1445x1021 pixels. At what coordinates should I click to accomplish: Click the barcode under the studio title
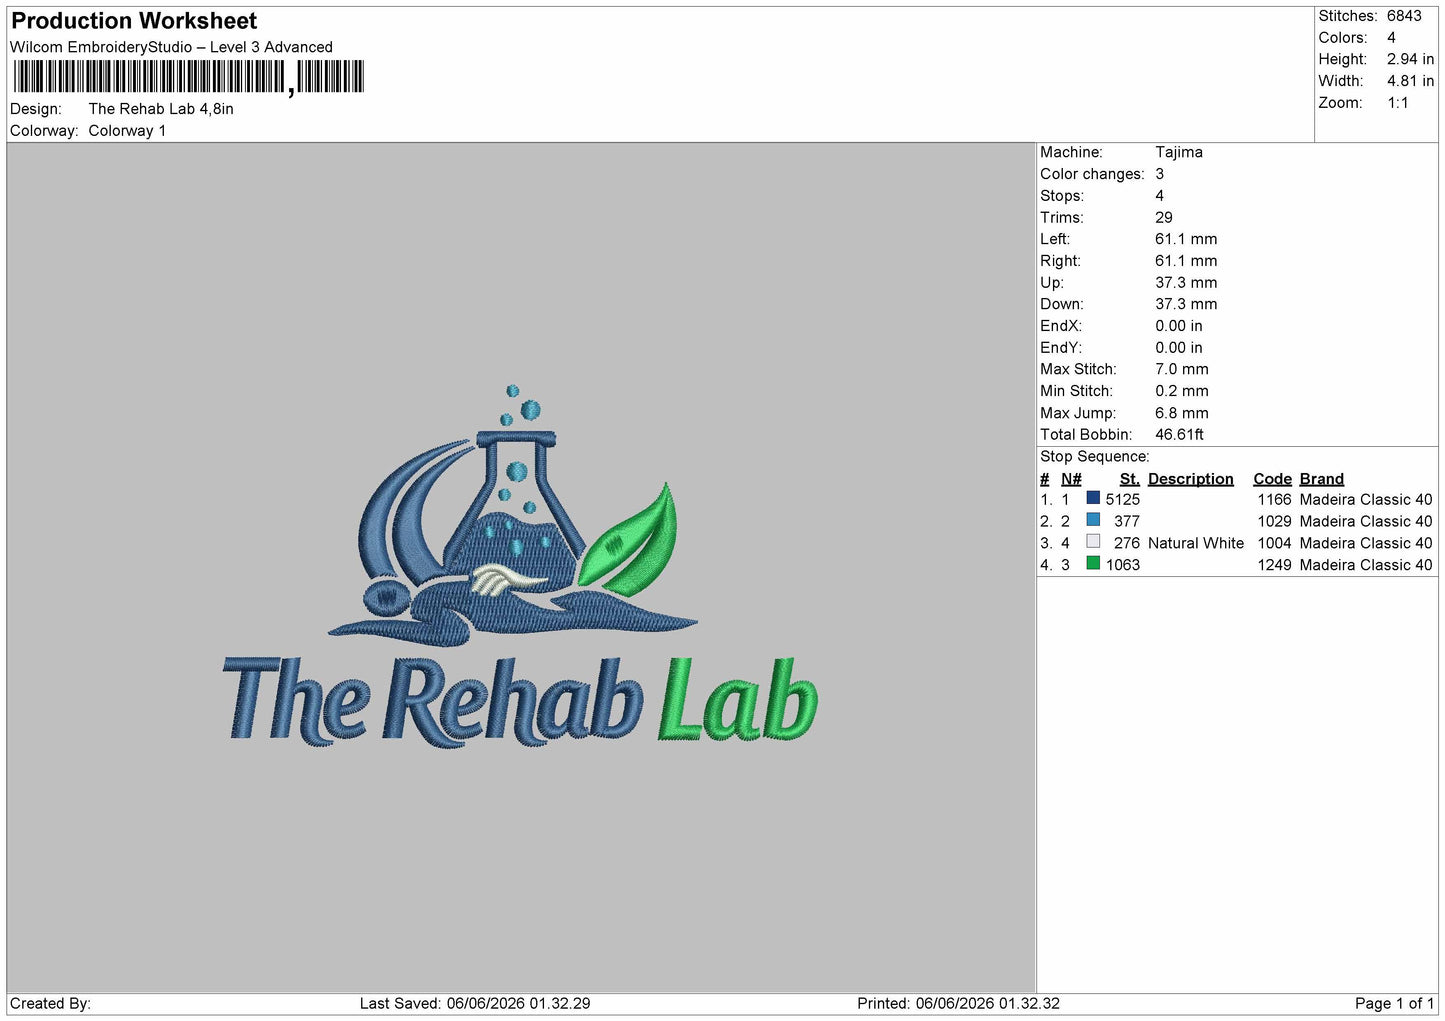tap(189, 77)
